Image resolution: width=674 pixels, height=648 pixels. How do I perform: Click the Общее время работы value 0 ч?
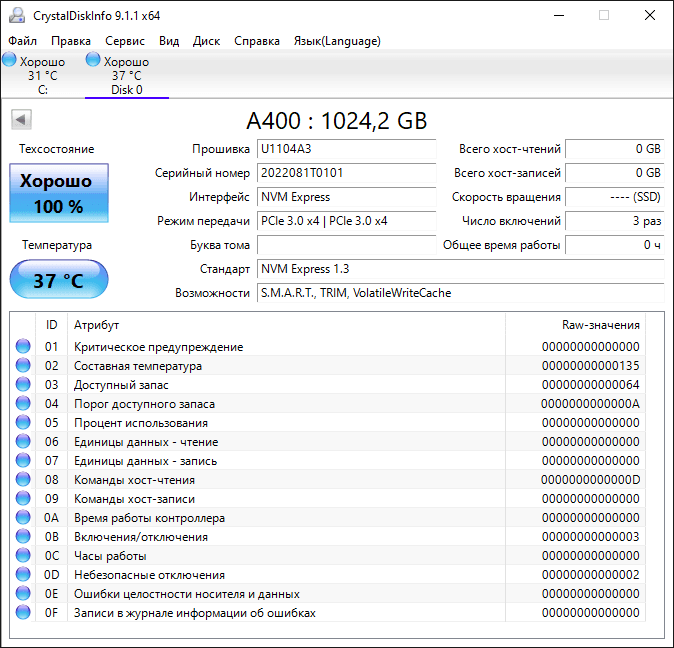point(615,245)
